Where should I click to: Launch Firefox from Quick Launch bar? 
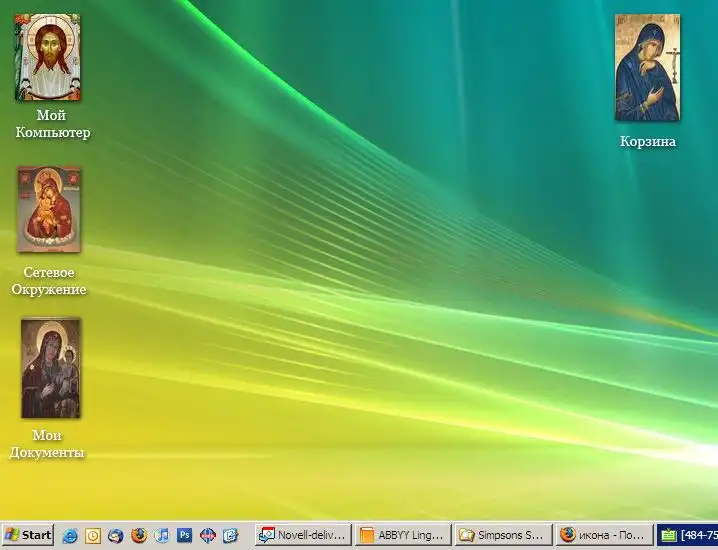(139, 536)
